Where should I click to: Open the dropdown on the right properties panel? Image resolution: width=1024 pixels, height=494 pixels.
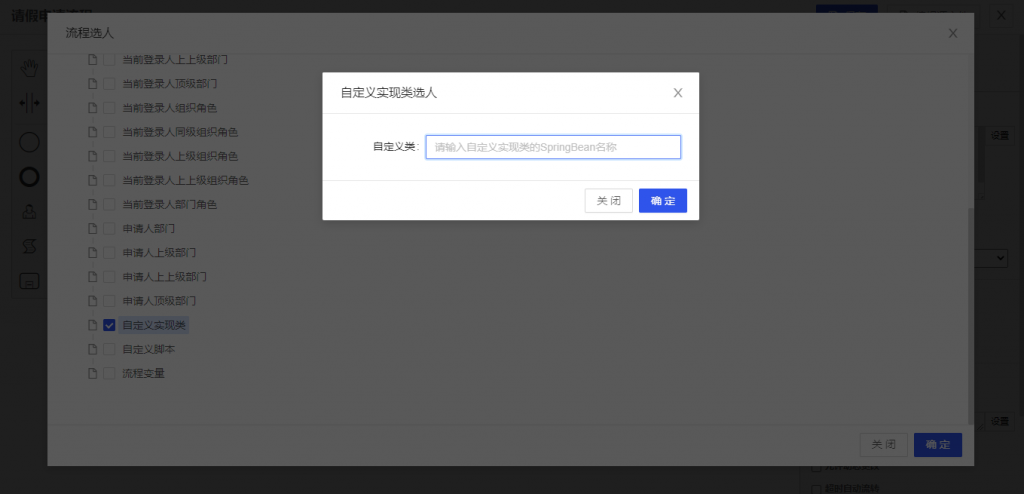click(x=998, y=258)
